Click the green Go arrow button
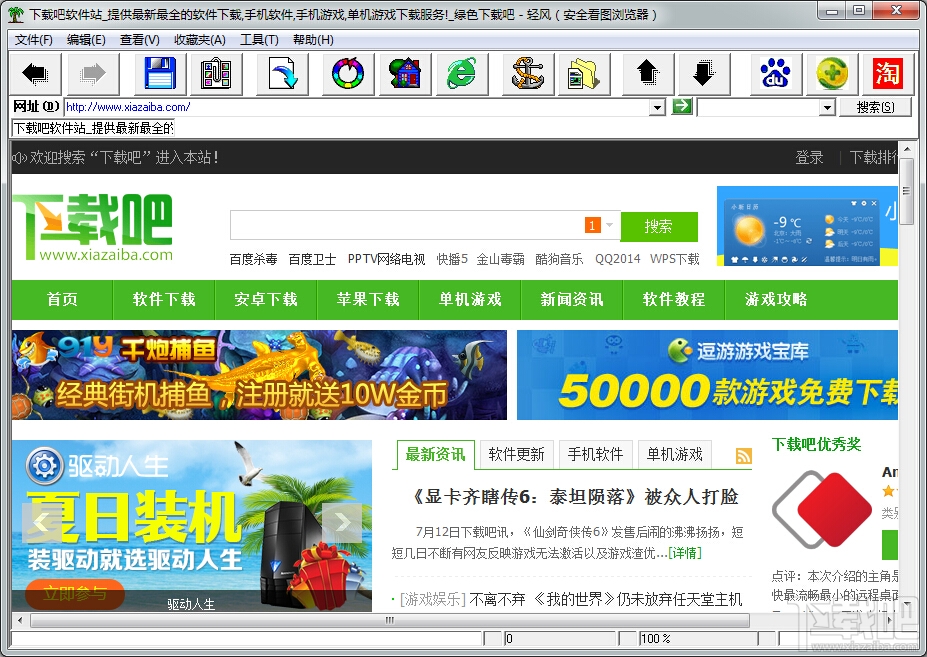This screenshot has height=657, width=927. (682, 106)
